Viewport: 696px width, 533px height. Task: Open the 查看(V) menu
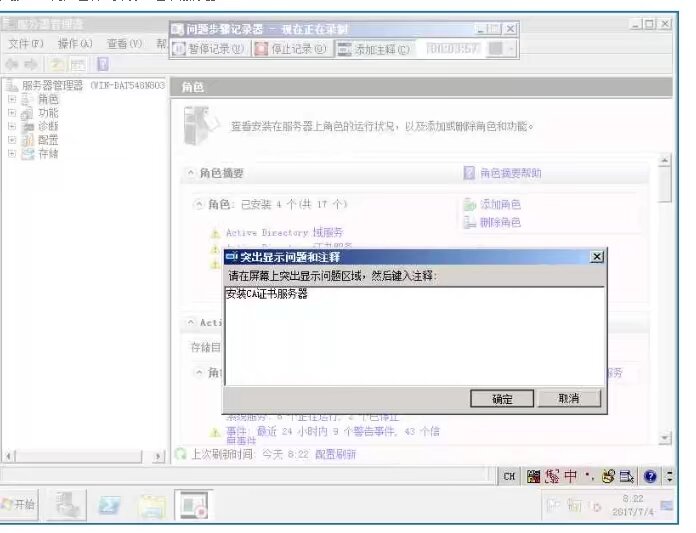(x=124, y=43)
